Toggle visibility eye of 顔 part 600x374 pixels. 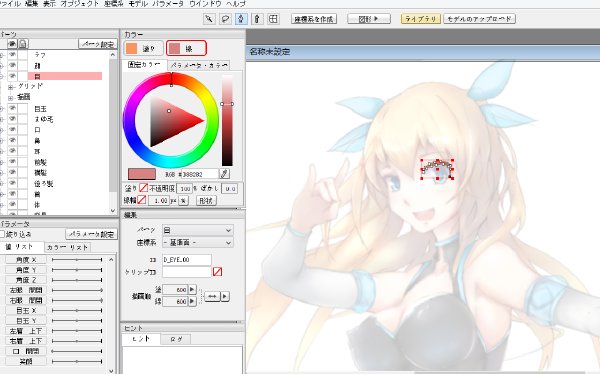(12, 65)
